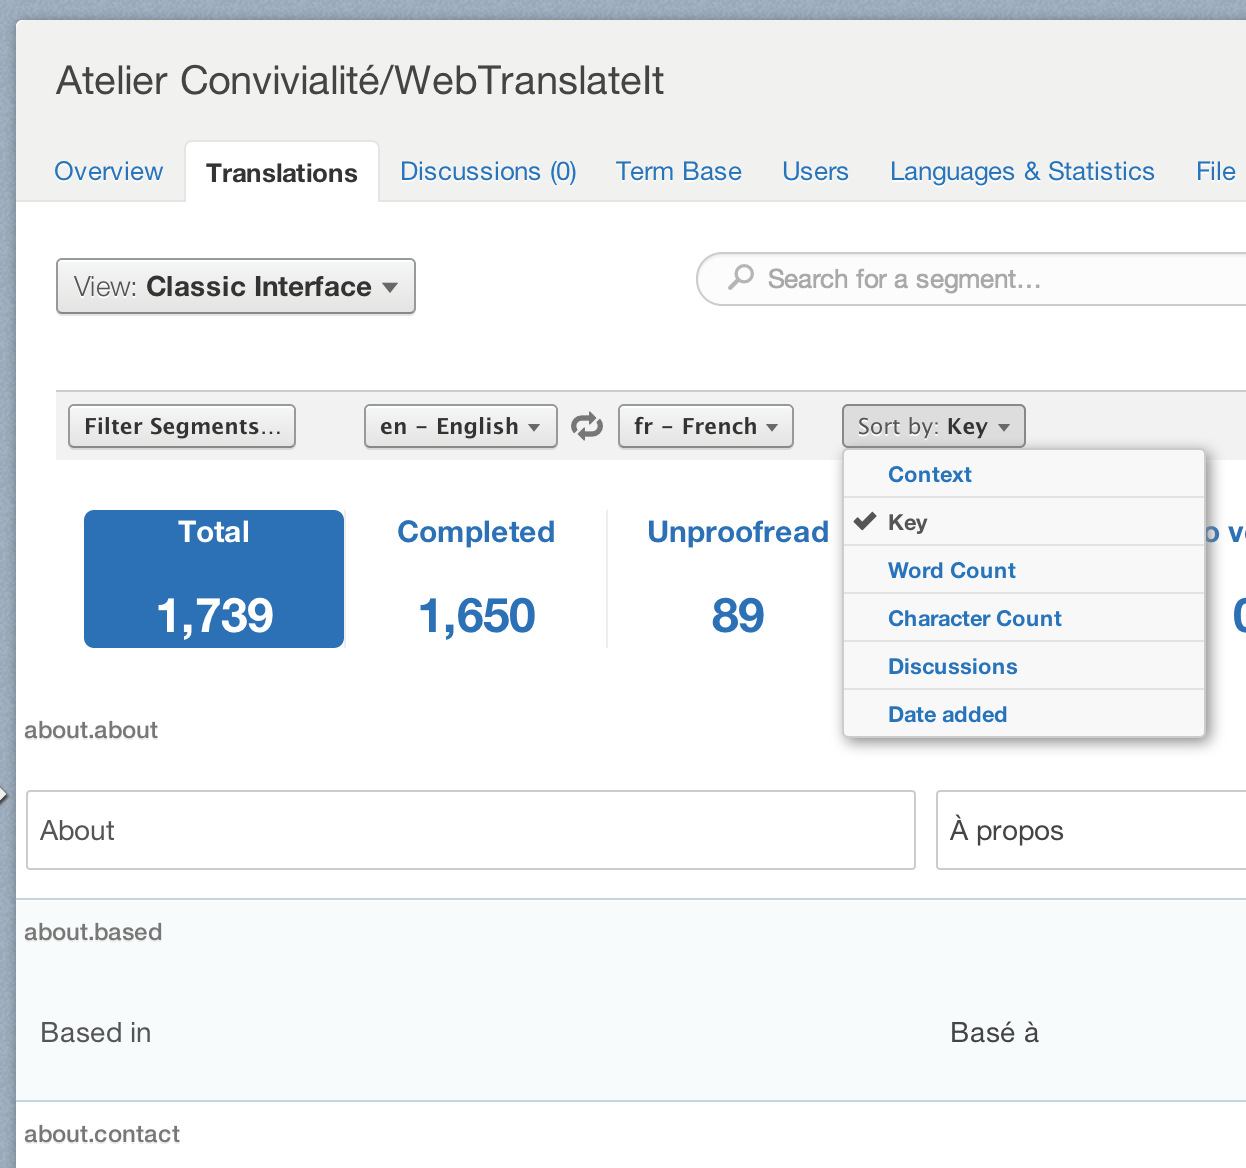The width and height of the screenshot is (1246, 1168).
Task: Go to the Users tab
Action: click(x=815, y=171)
